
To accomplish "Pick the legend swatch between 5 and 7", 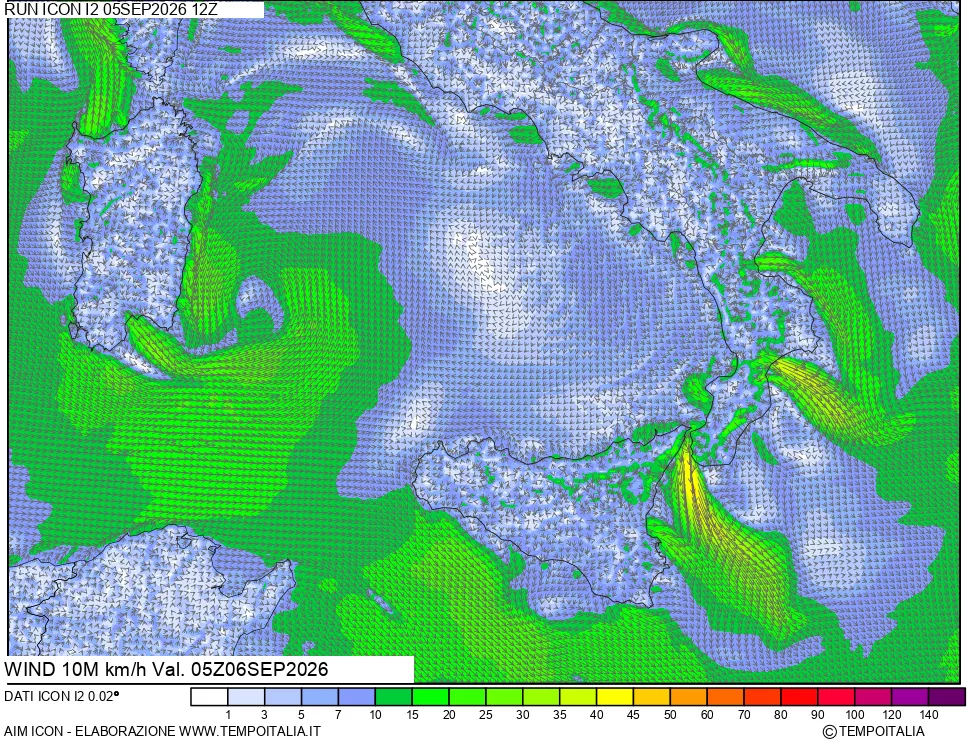I will point(320,697).
